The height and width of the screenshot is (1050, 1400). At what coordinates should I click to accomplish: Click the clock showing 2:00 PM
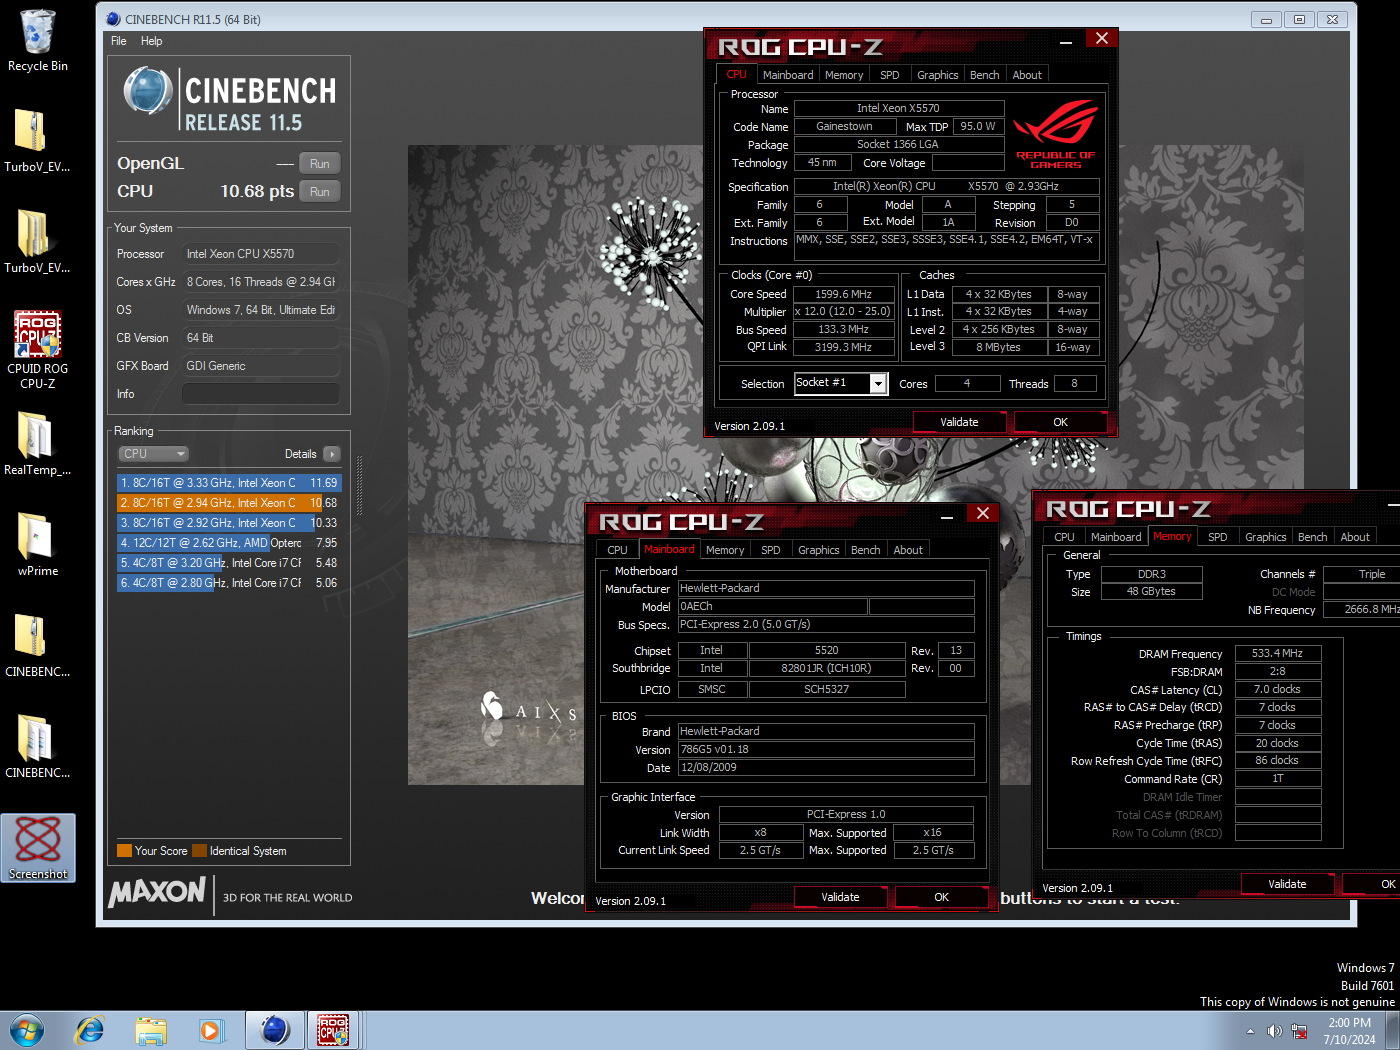tap(1349, 1023)
